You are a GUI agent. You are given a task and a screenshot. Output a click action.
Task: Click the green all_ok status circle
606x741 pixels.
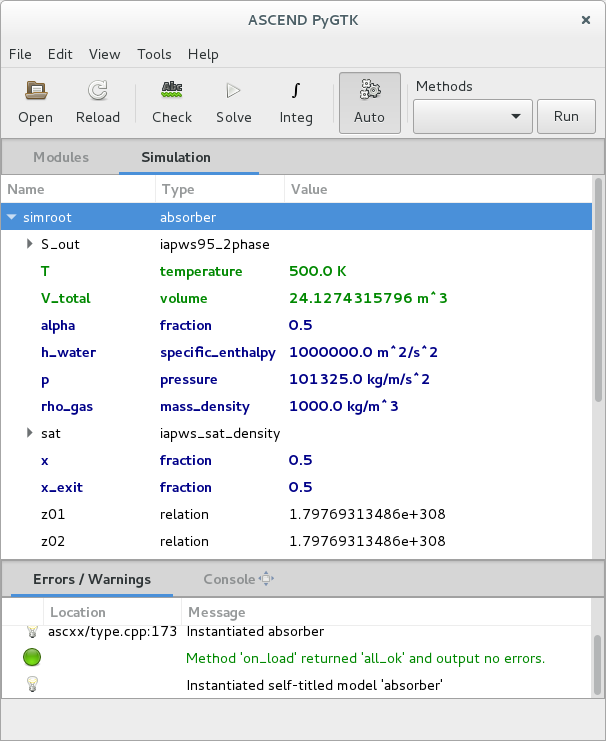[x=32, y=658]
